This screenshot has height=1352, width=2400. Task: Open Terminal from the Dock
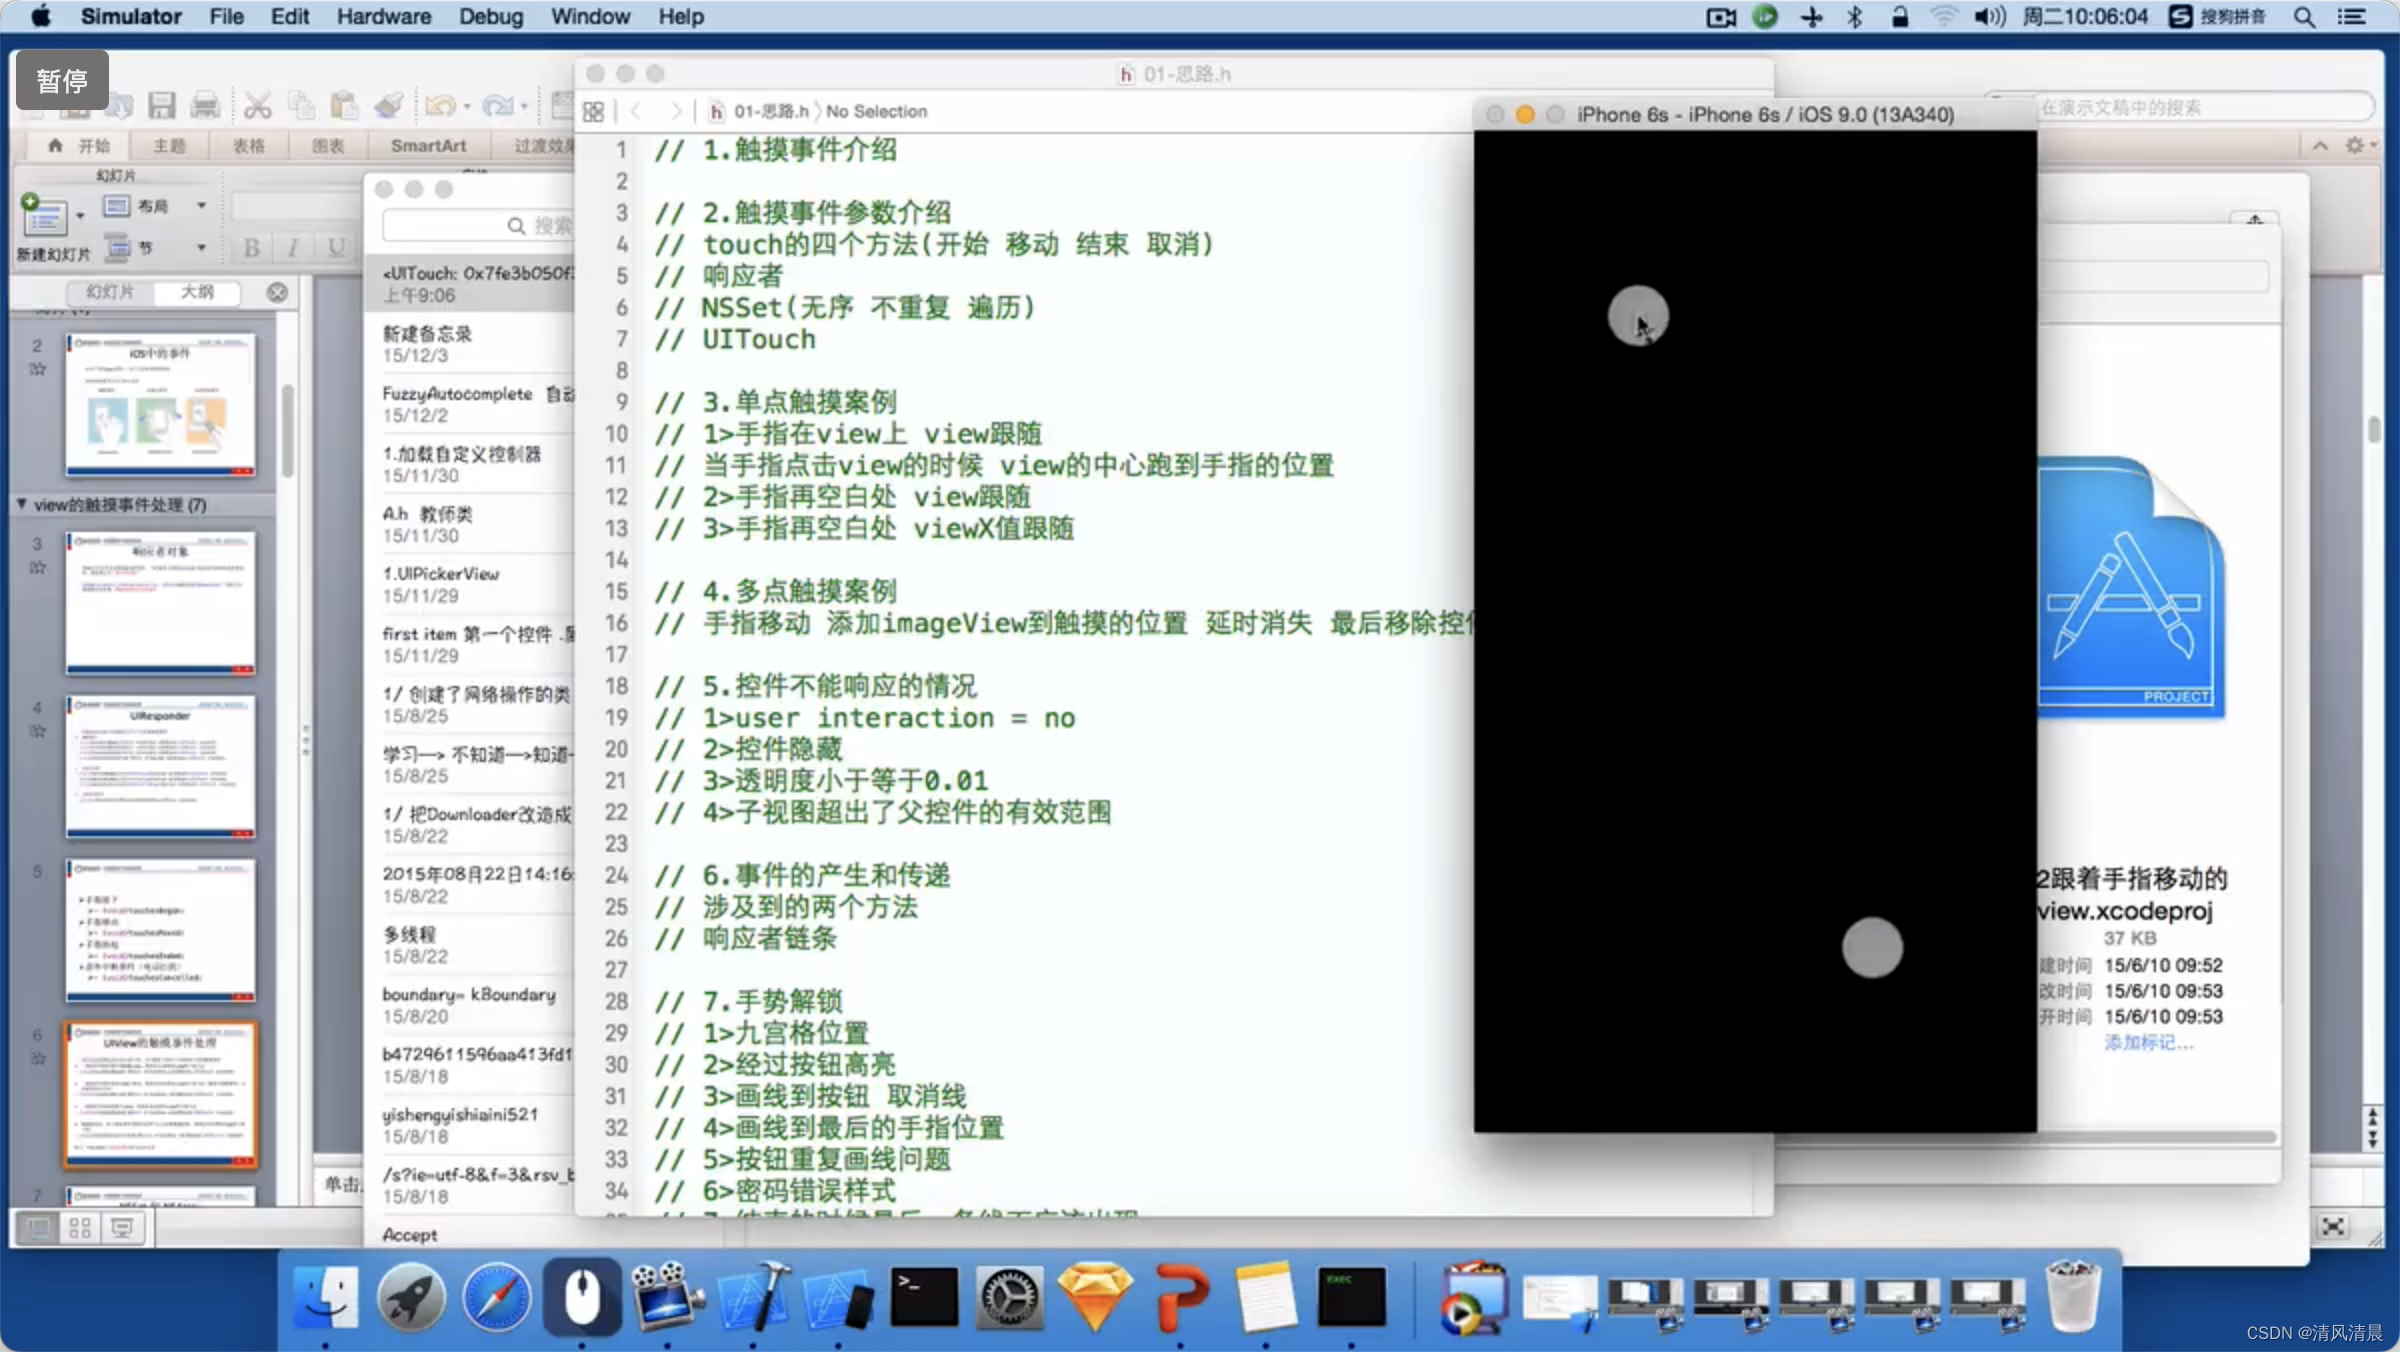[x=923, y=1298]
